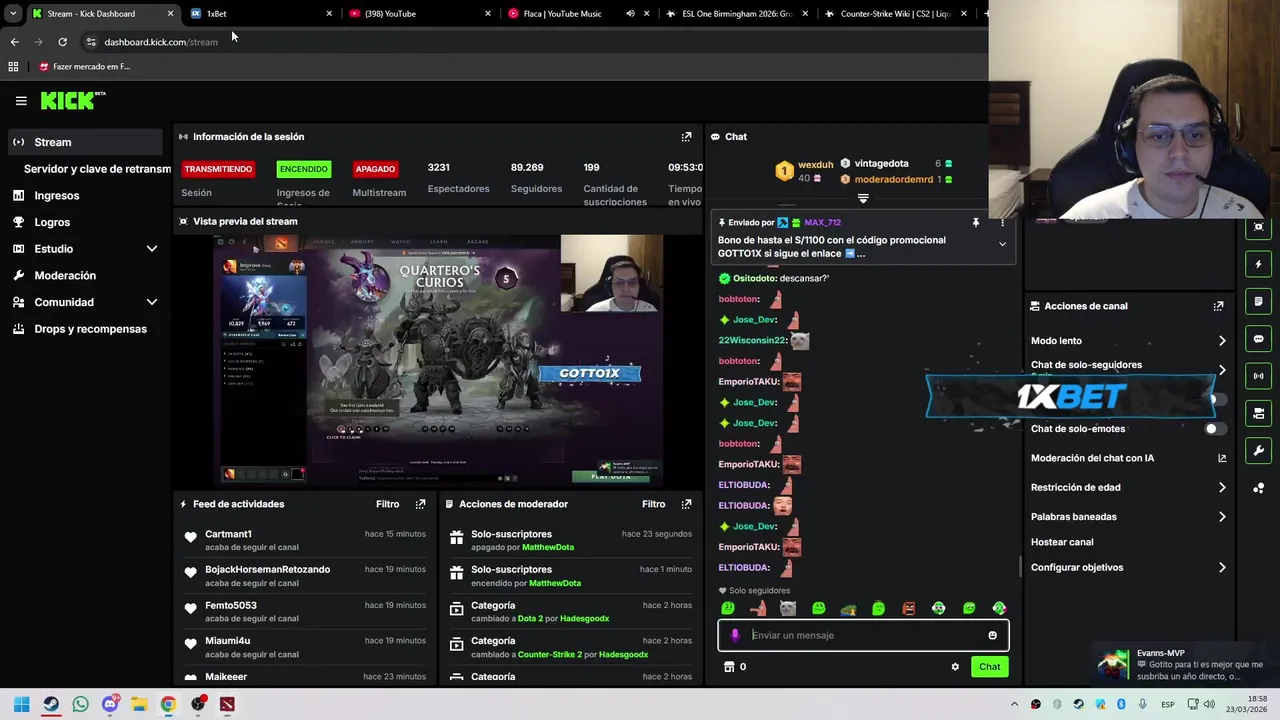Open Configurar objetivos options arrow

(1222, 568)
